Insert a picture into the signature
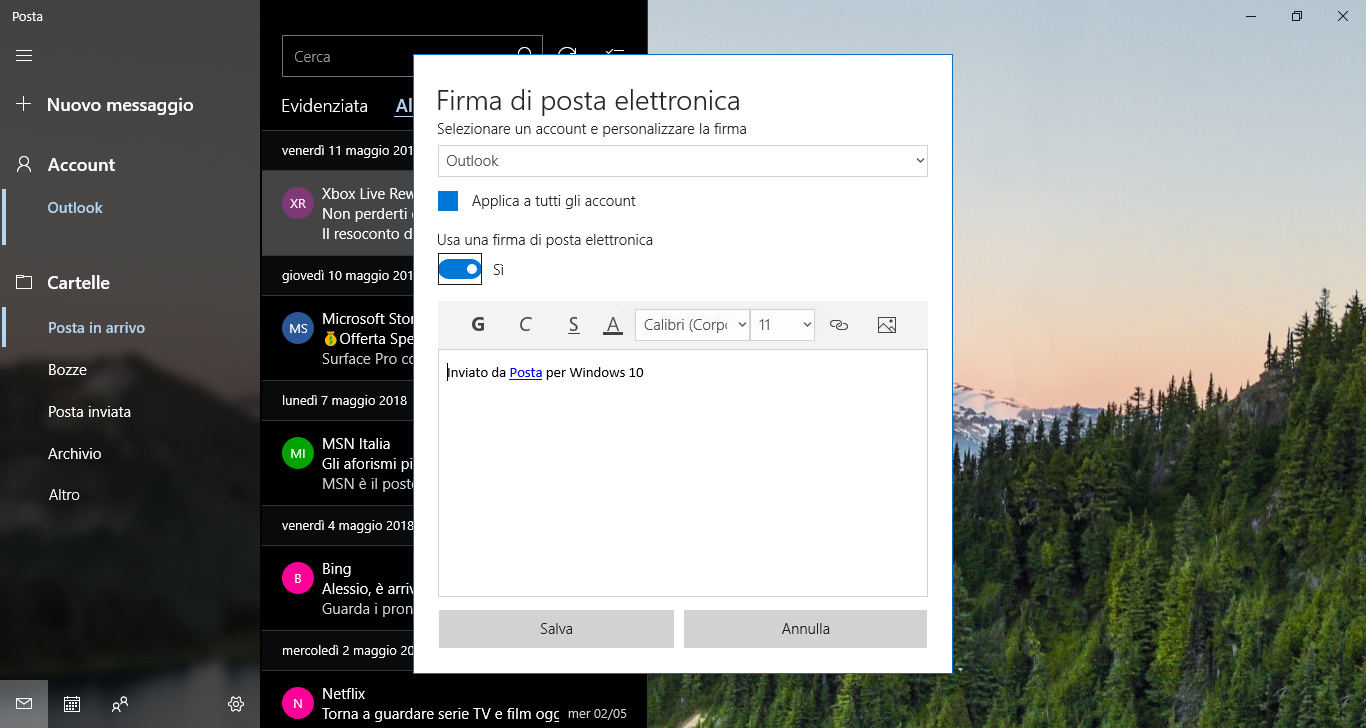Image resolution: width=1366 pixels, height=728 pixels. [x=886, y=324]
